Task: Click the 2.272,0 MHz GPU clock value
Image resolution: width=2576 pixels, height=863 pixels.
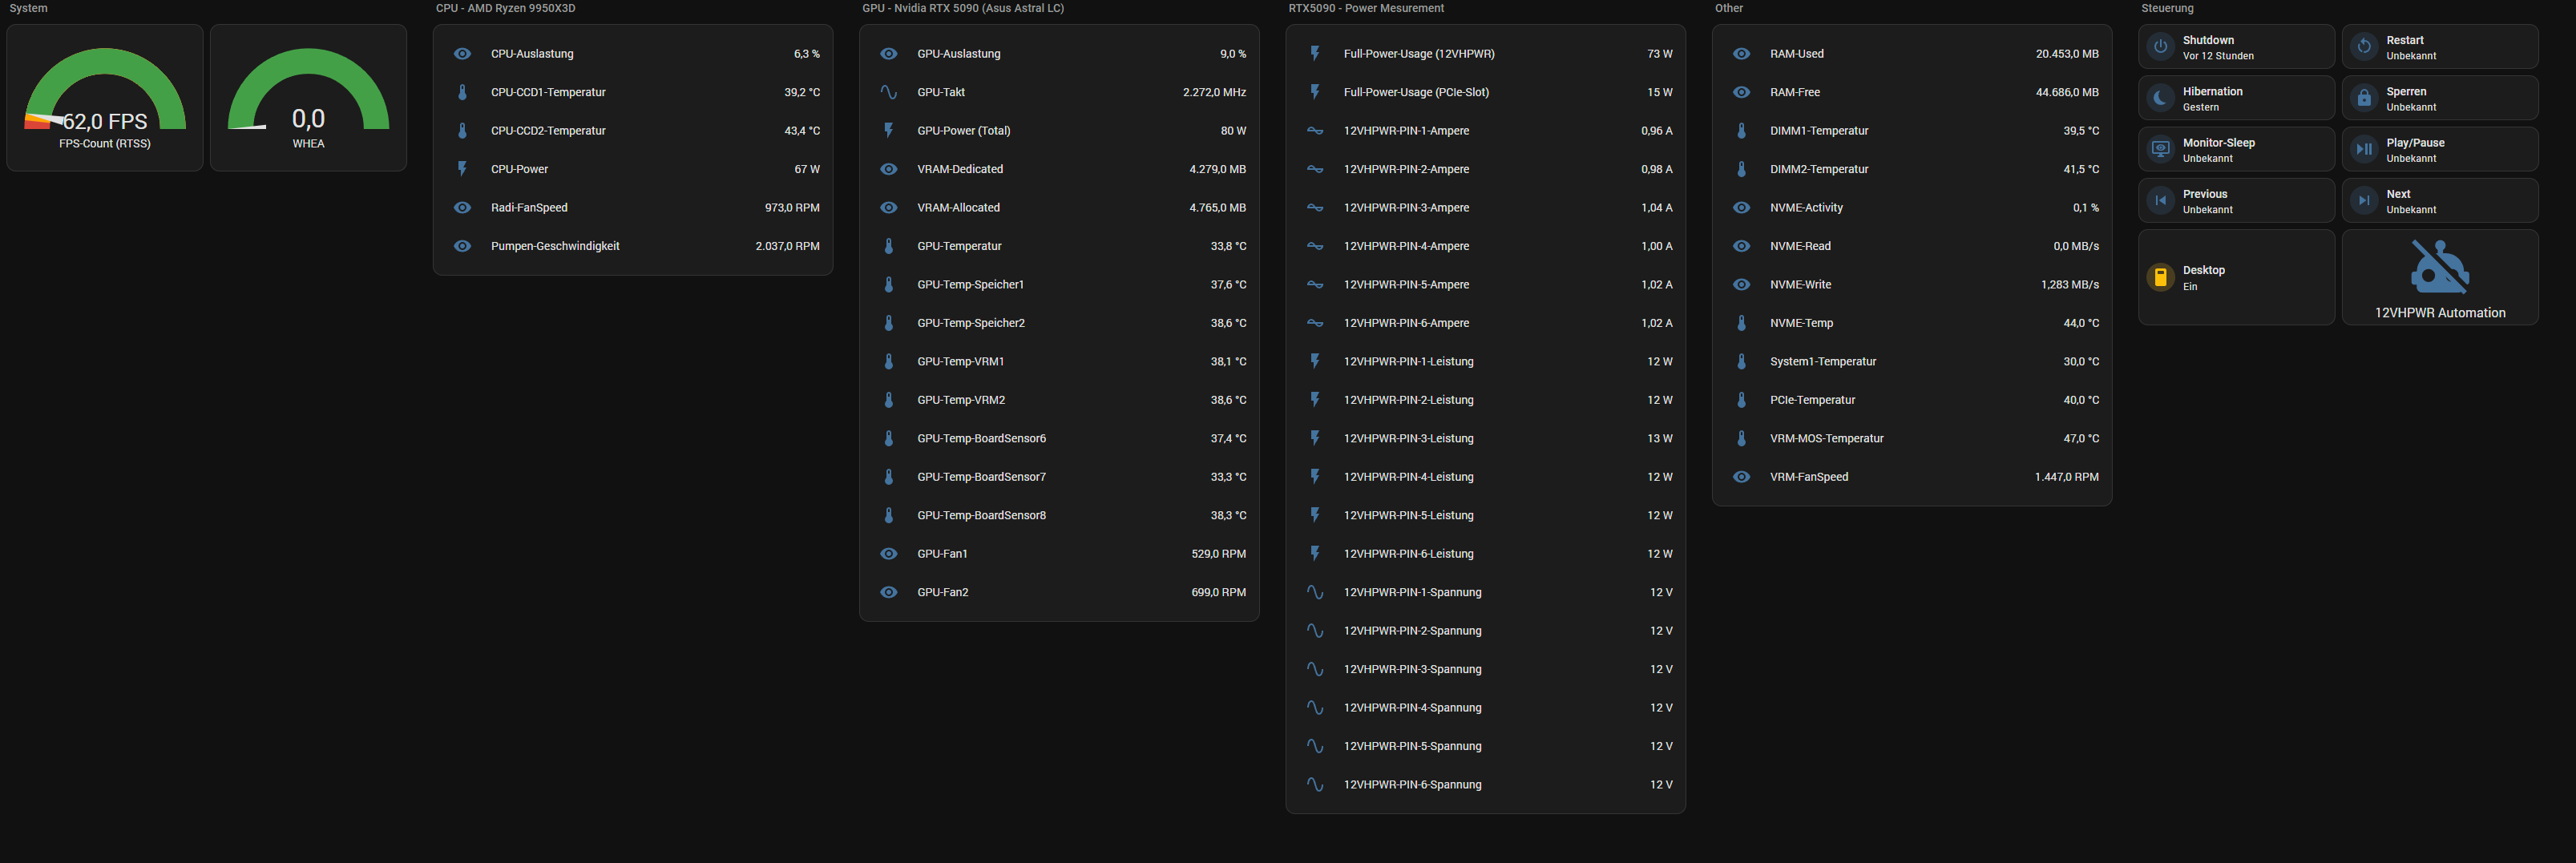Action: pos(1214,92)
